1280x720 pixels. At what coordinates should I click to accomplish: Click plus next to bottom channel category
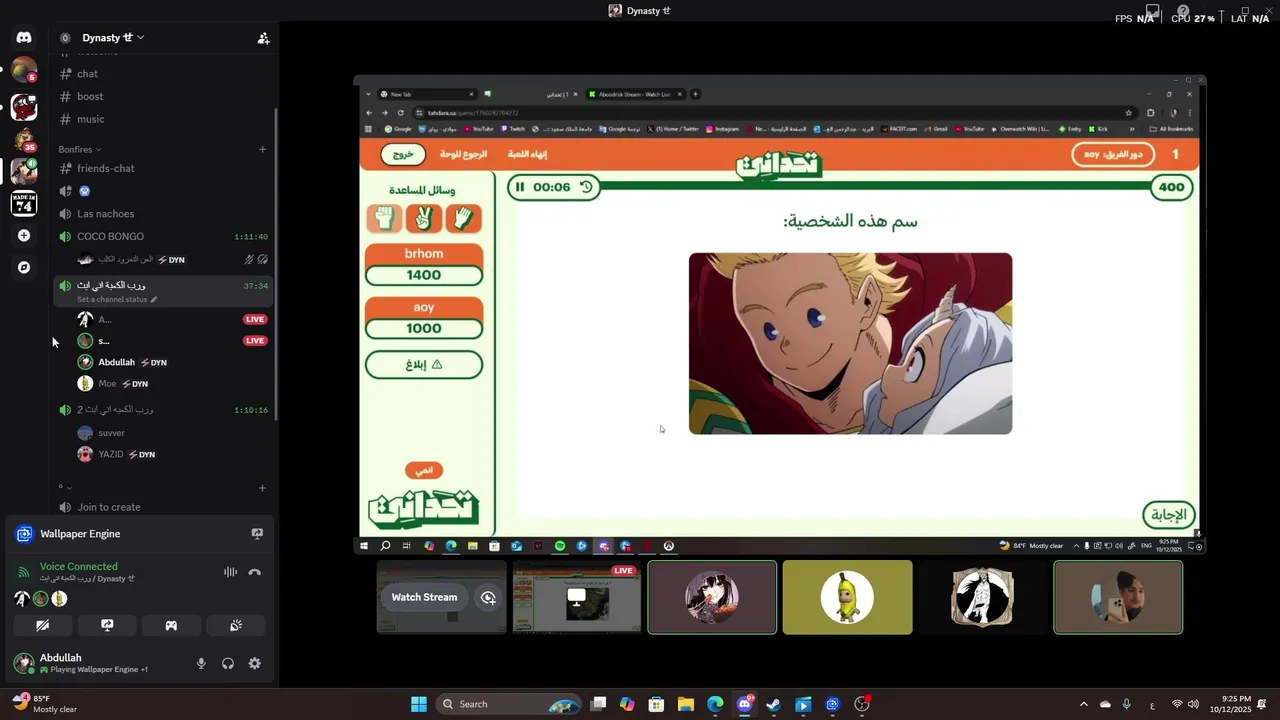[263, 488]
